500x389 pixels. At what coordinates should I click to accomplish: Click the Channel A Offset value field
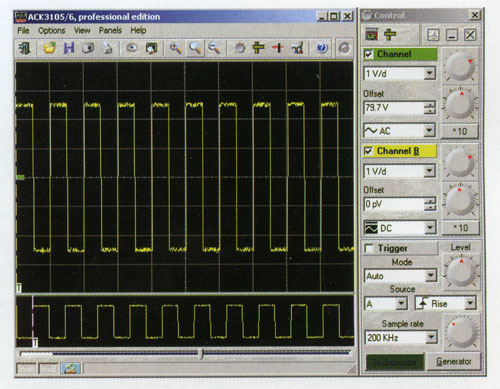(x=394, y=108)
